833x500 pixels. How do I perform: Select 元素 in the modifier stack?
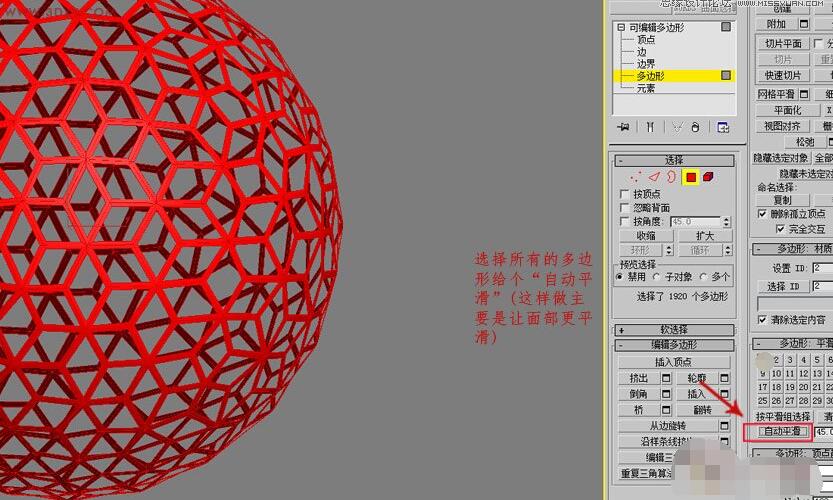pyautogui.click(x=646, y=88)
